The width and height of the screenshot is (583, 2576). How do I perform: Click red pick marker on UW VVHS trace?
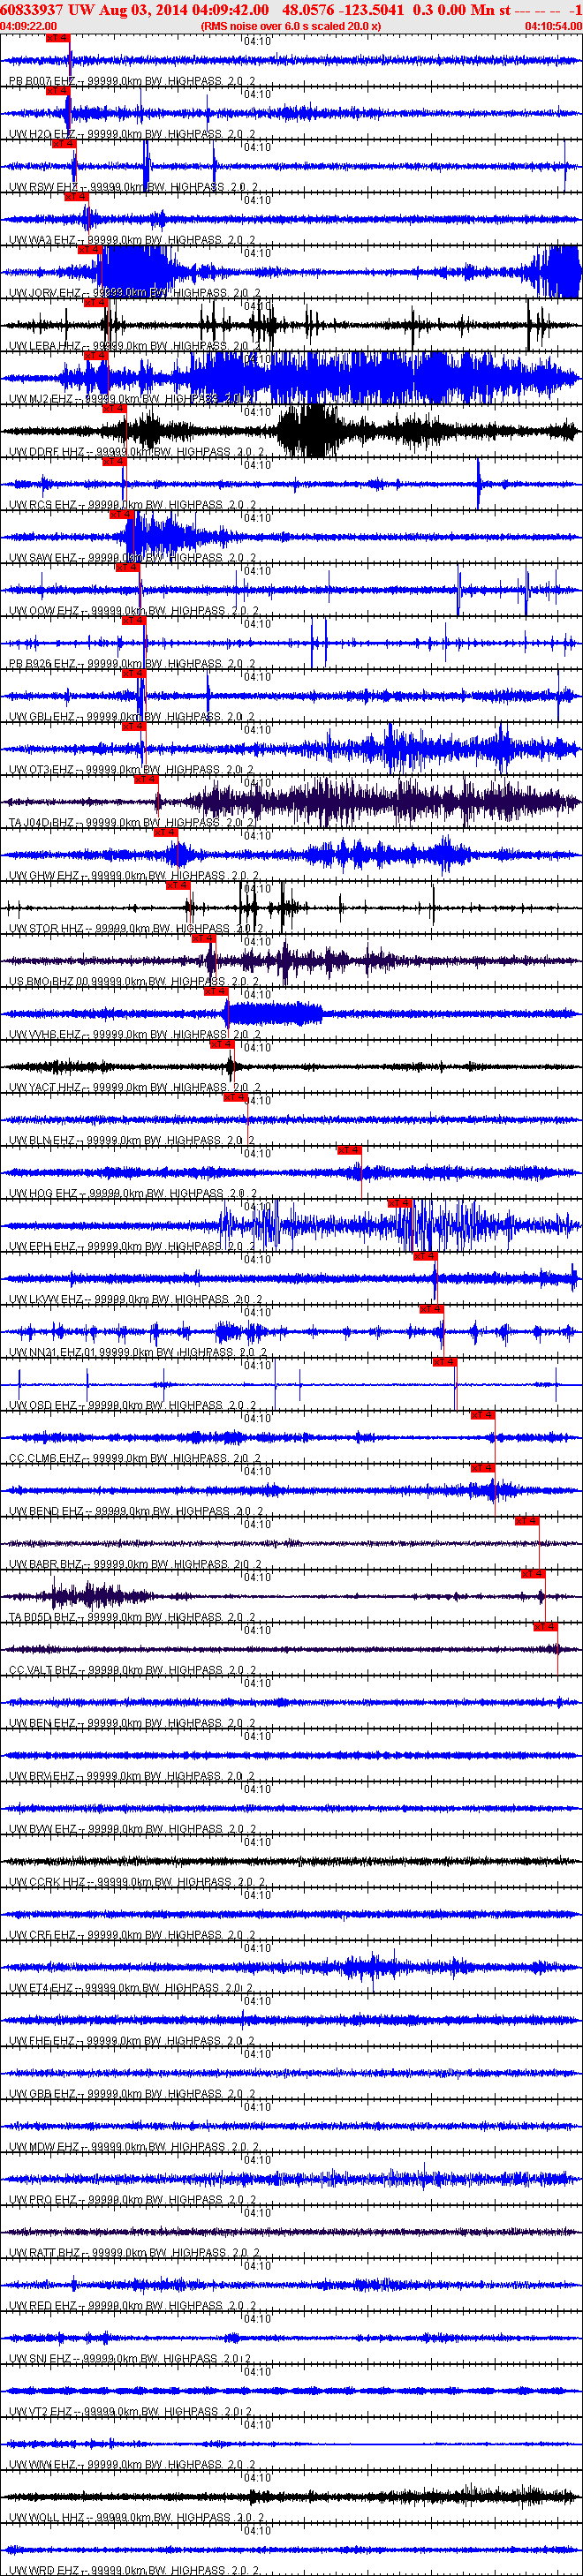(x=216, y=992)
